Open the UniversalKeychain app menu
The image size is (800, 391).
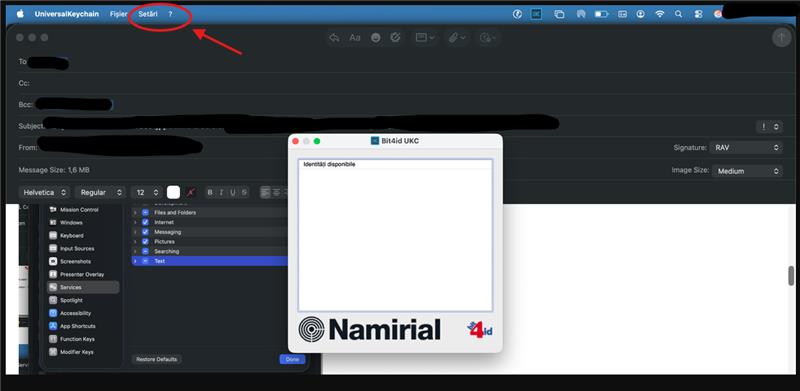(66, 14)
